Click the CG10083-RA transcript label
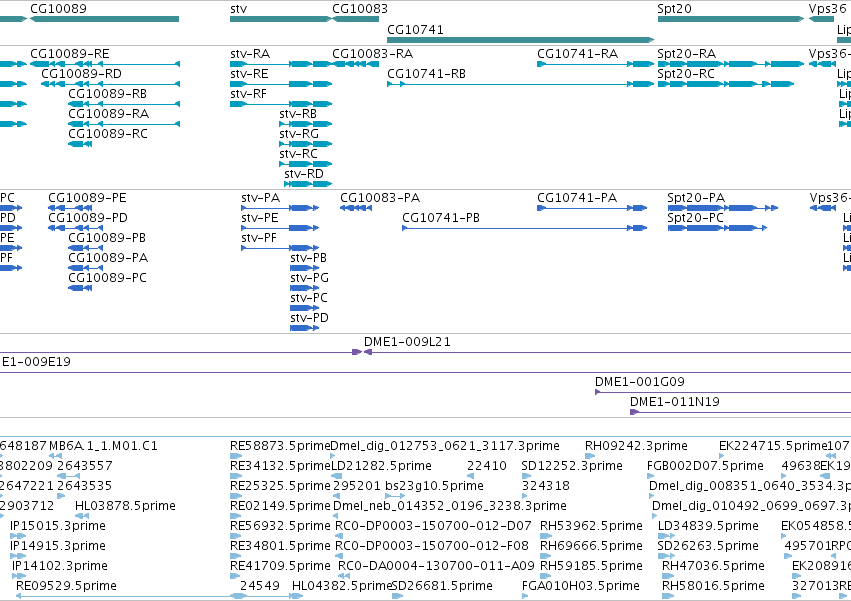The height and width of the screenshot is (601, 851). click(x=372, y=54)
